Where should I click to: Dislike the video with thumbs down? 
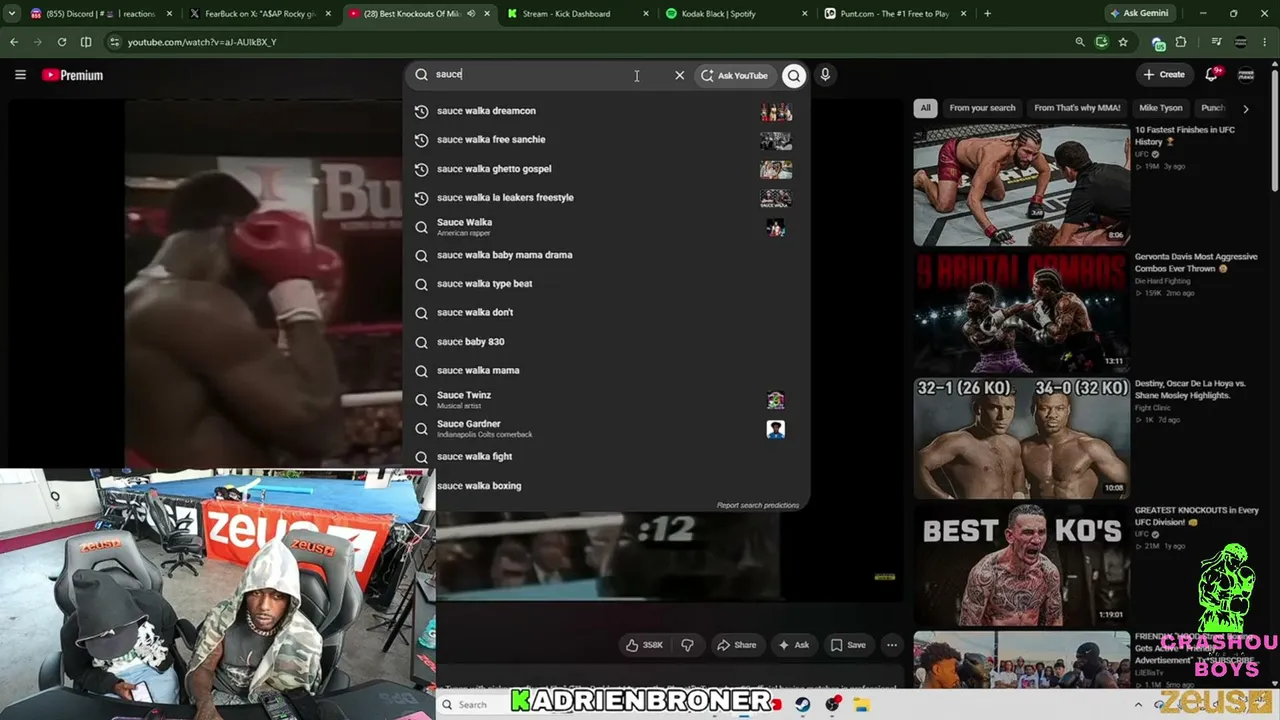click(687, 645)
